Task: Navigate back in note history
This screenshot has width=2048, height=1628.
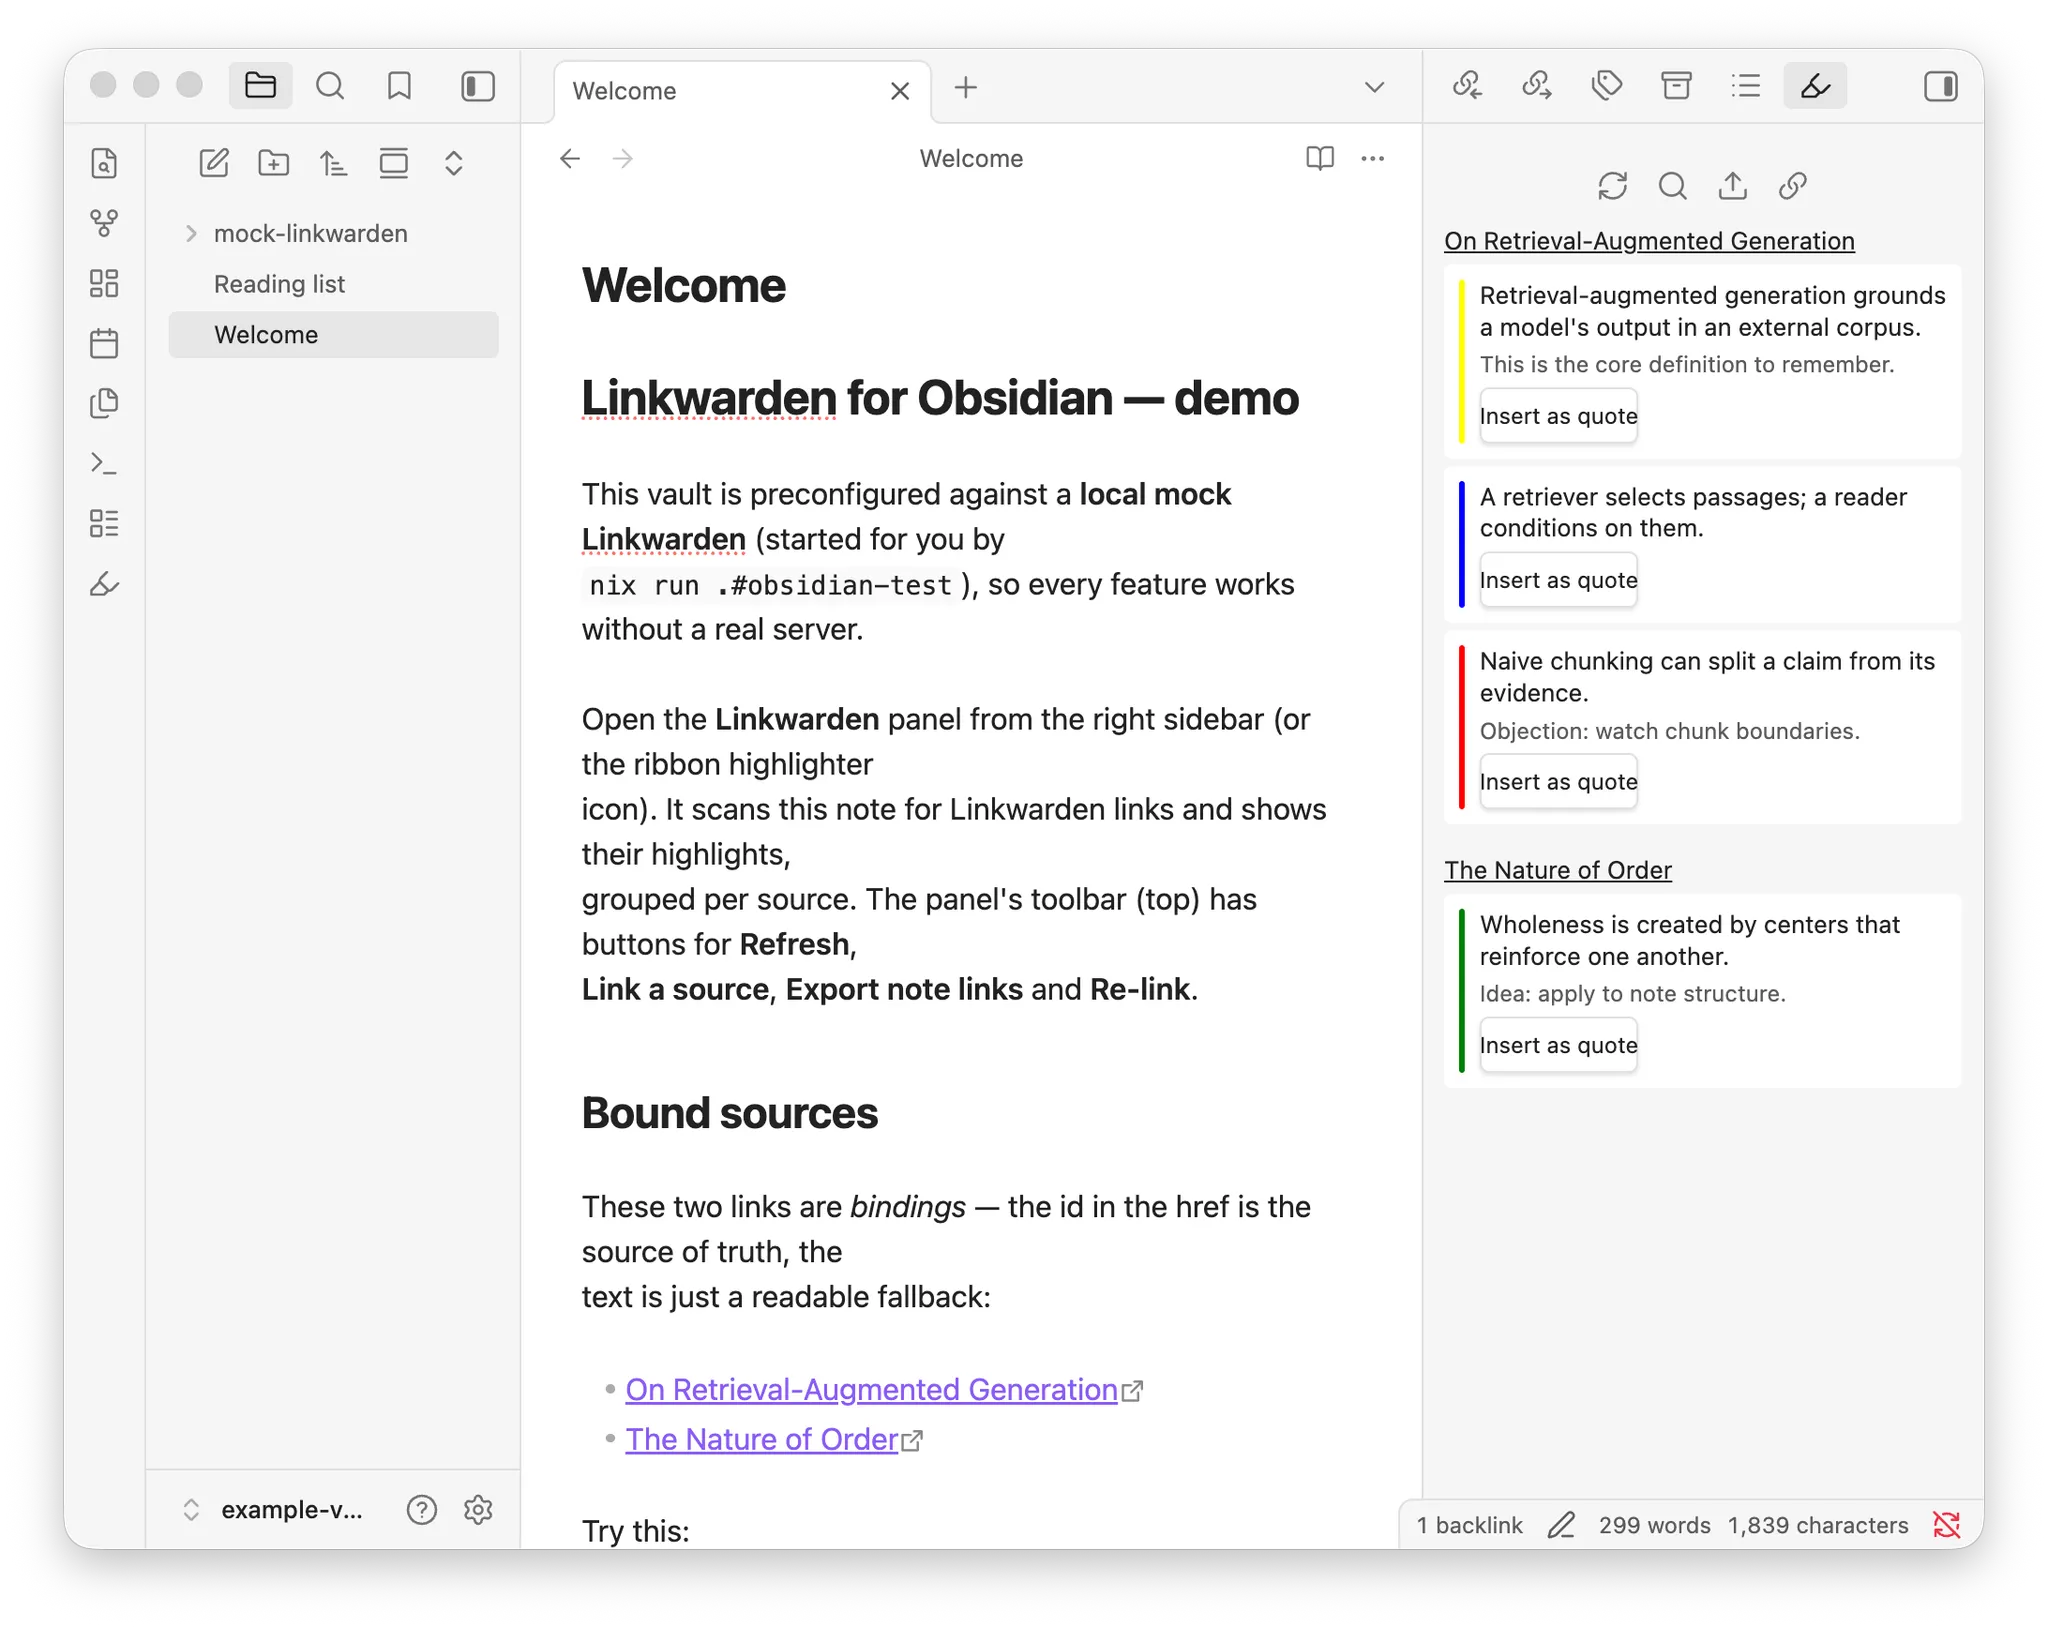Action: 570,159
